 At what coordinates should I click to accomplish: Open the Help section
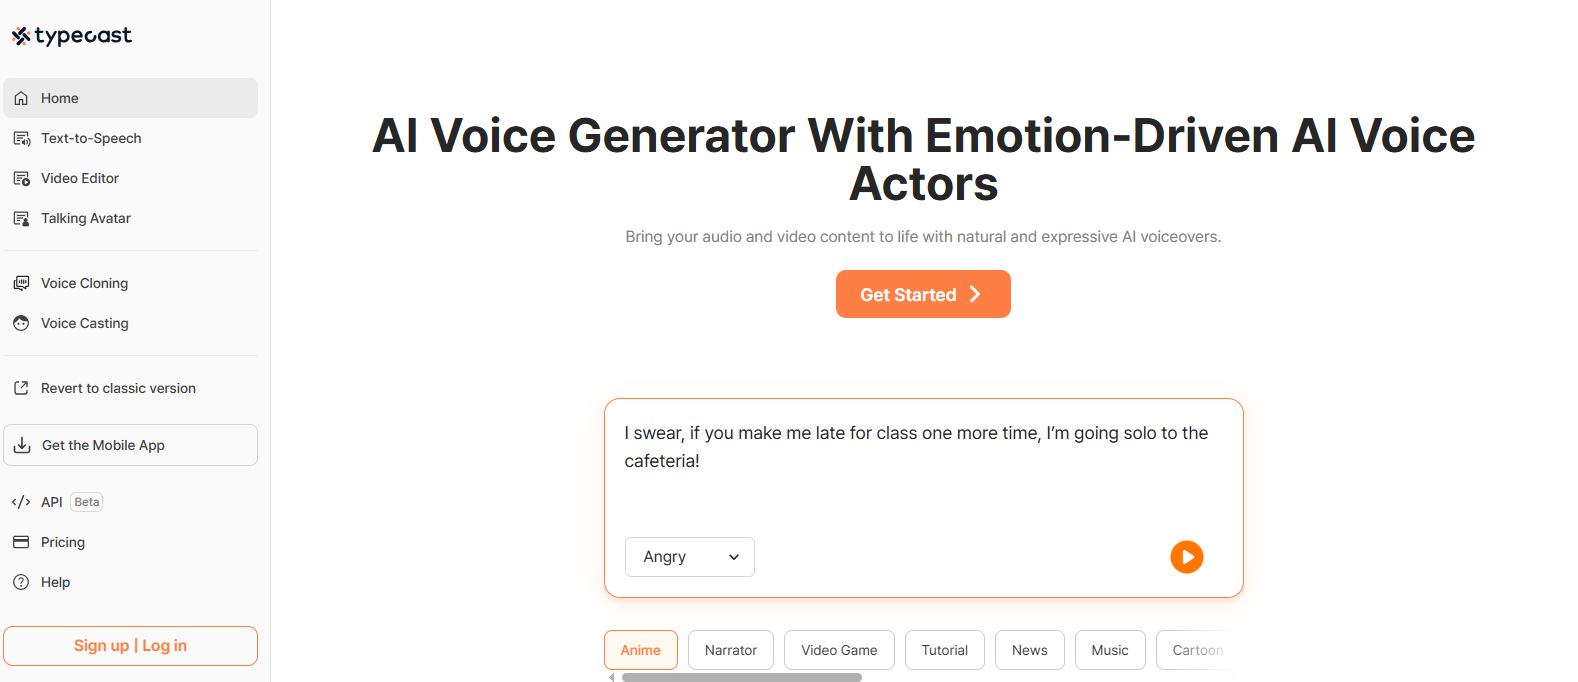pos(55,582)
